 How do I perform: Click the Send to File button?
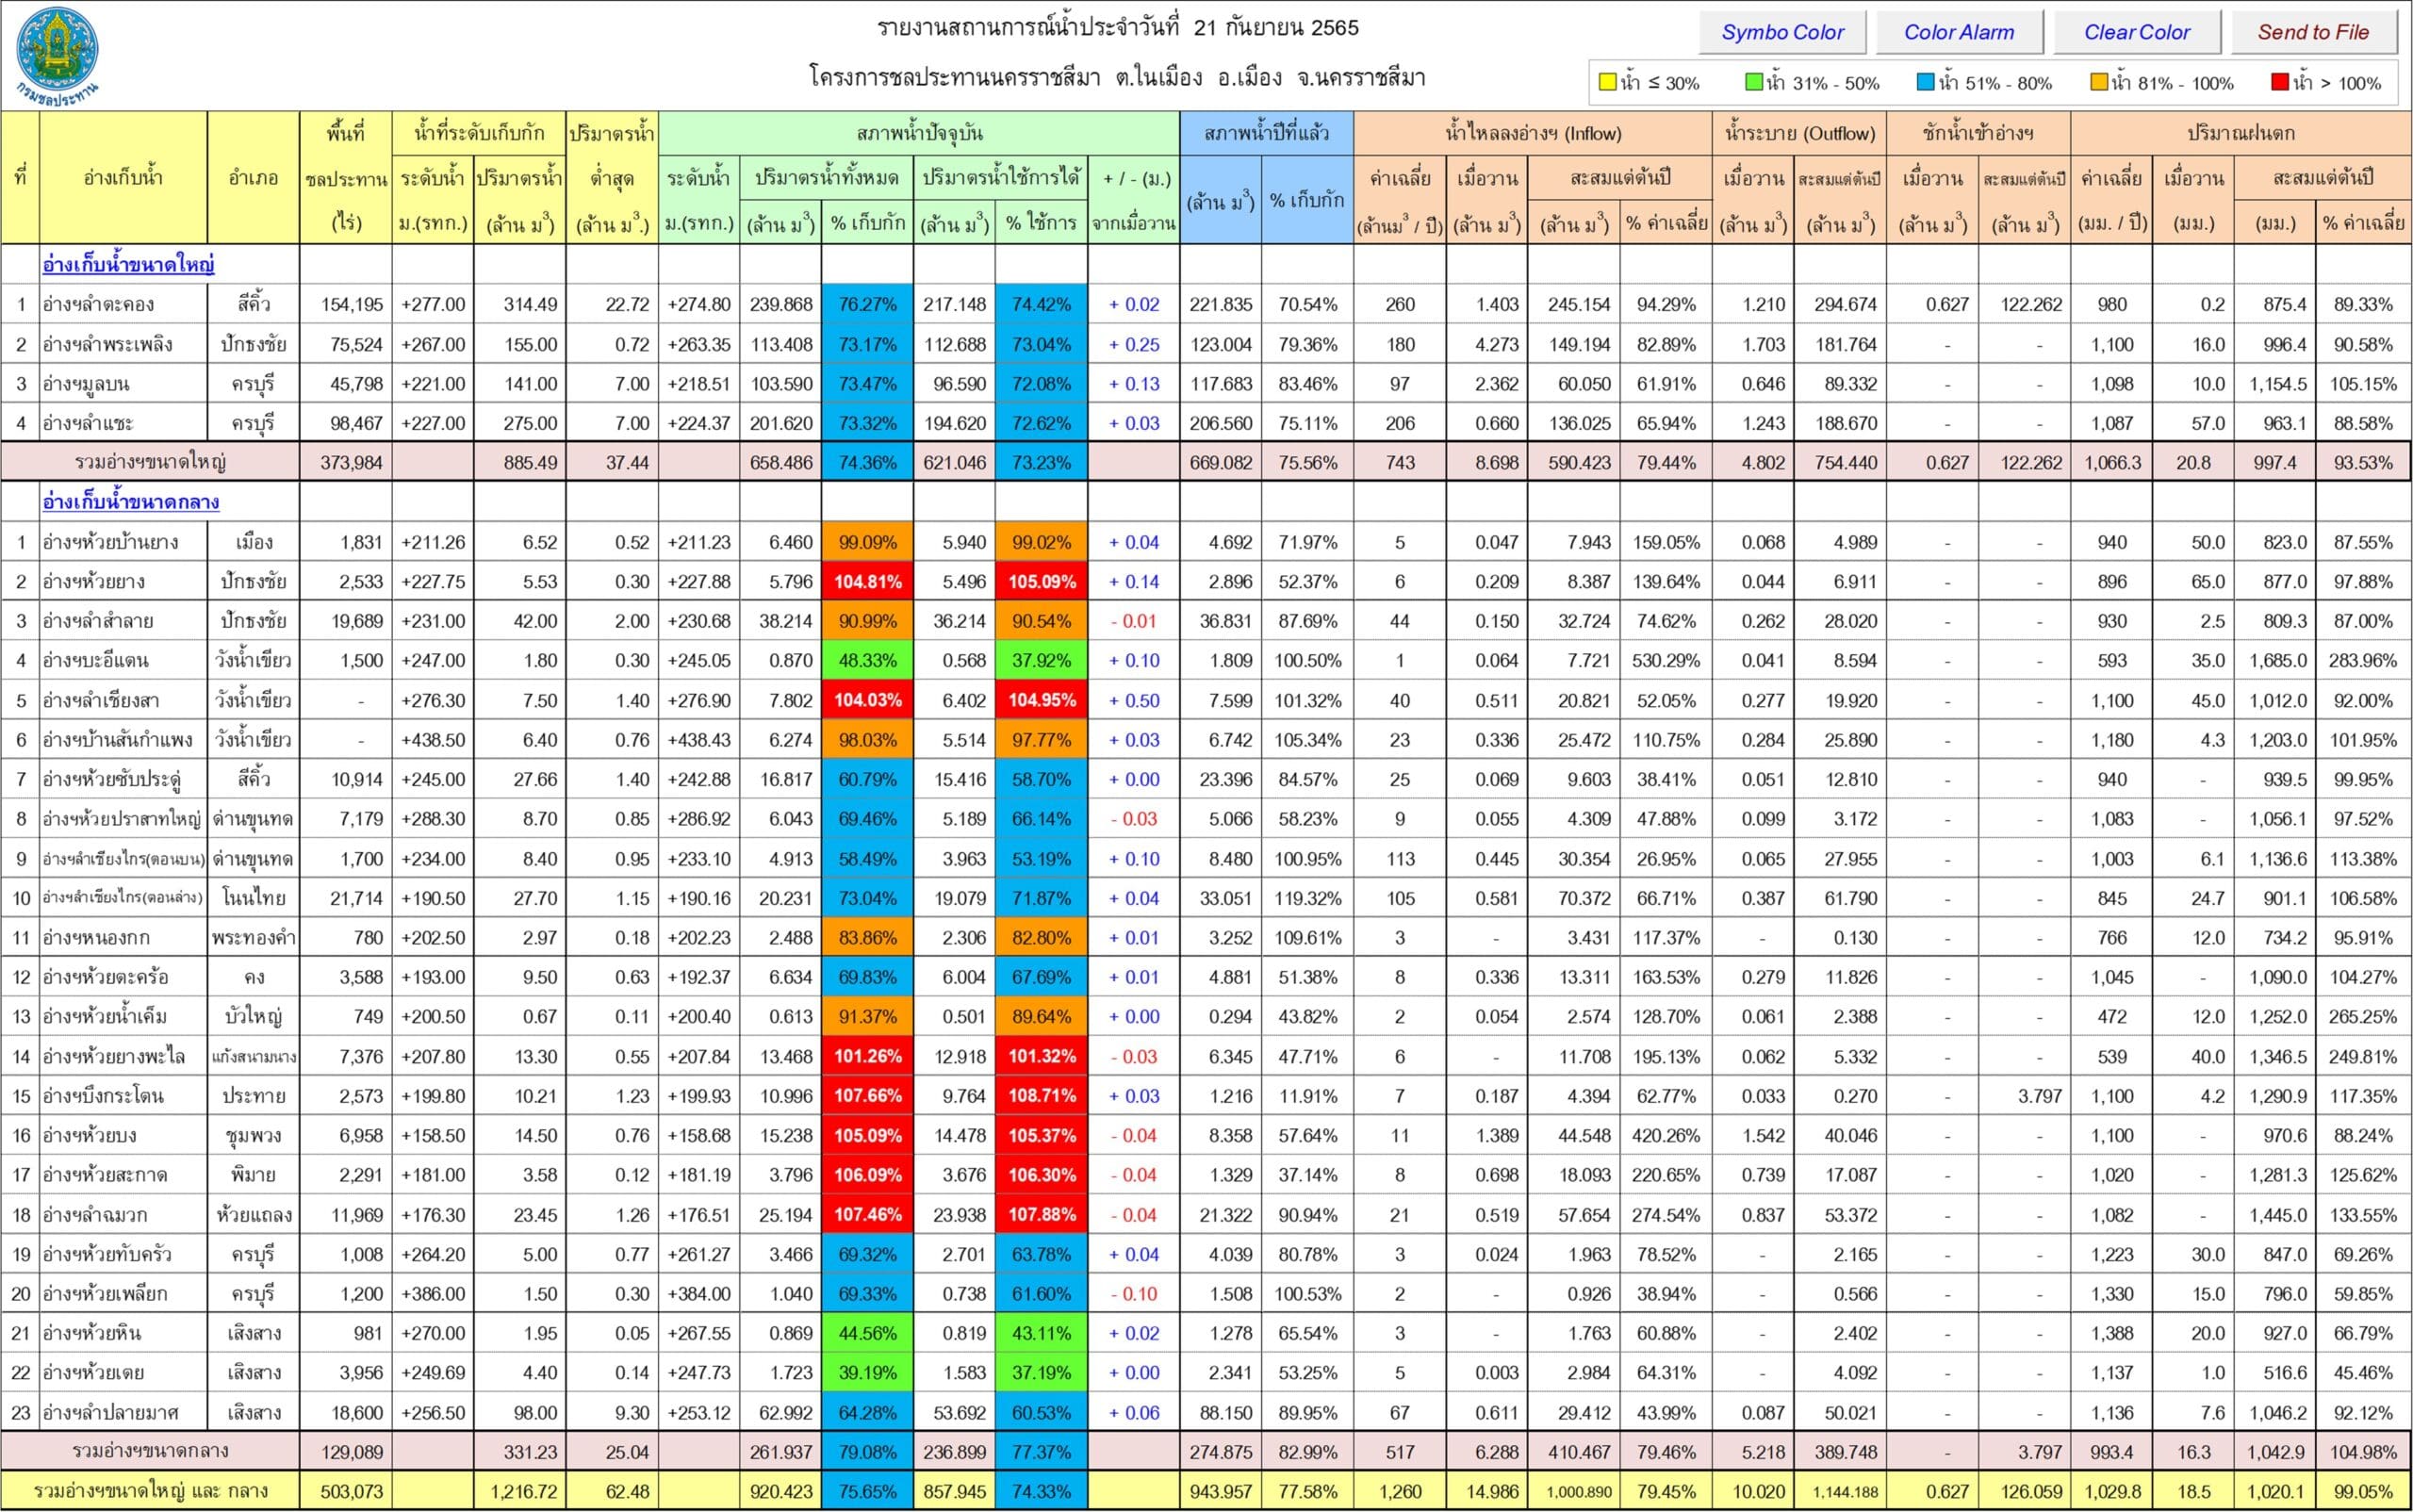click(x=2314, y=32)
